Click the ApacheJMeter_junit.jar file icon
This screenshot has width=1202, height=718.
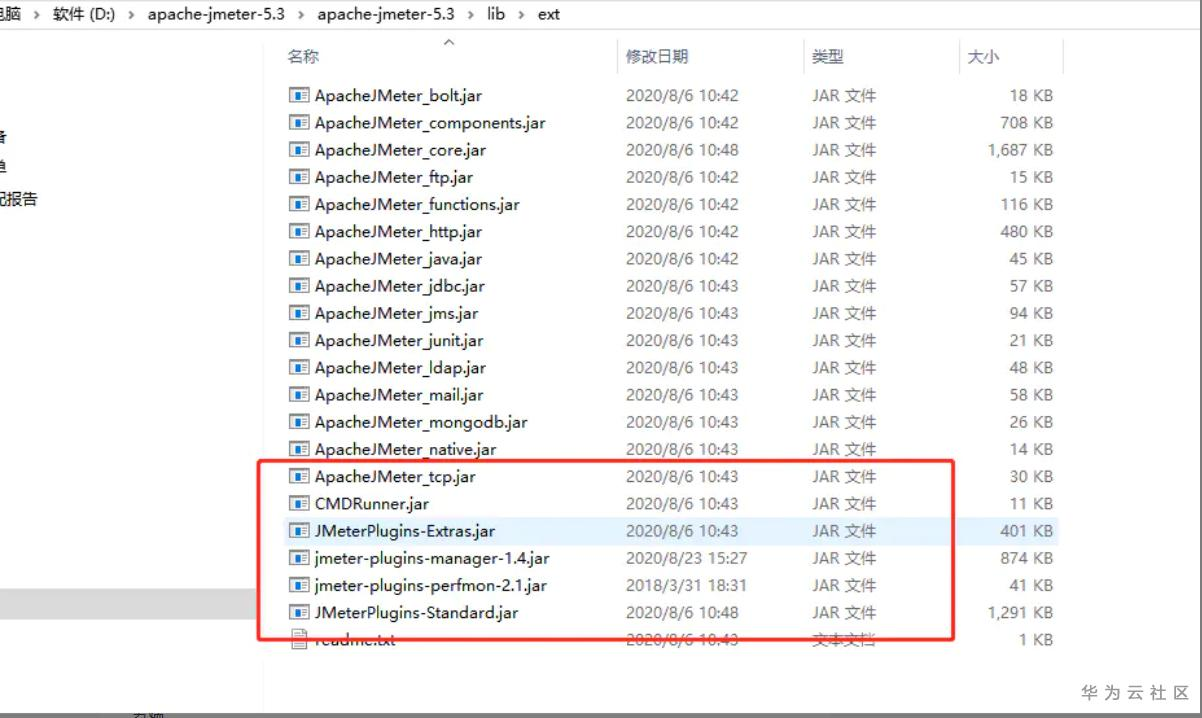(x=298, y=340)
